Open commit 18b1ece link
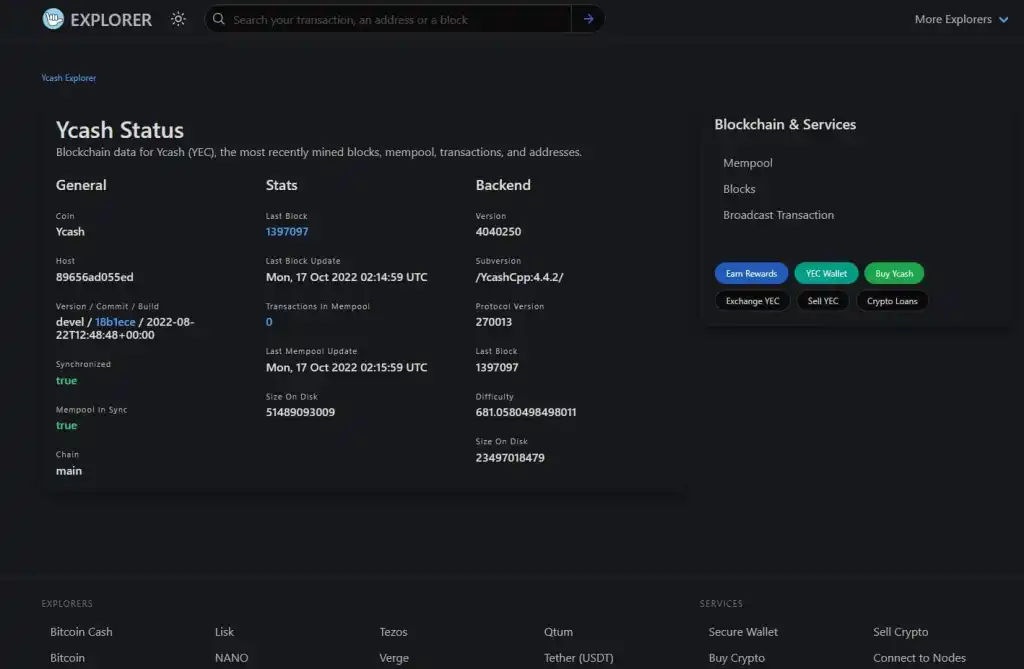Screen dimensions: 1024x669 tap(115, 322)
